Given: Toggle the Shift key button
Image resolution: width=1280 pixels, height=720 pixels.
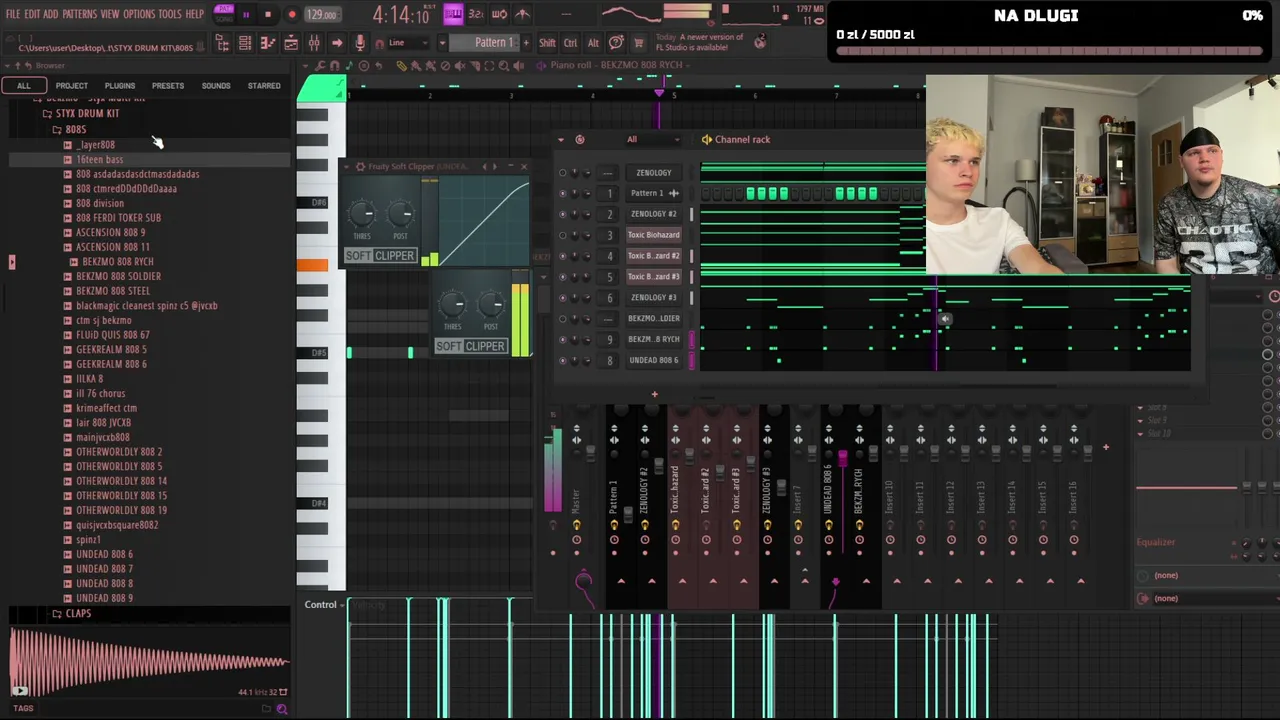Looking at the screenshot, I should tap(547, 43).
